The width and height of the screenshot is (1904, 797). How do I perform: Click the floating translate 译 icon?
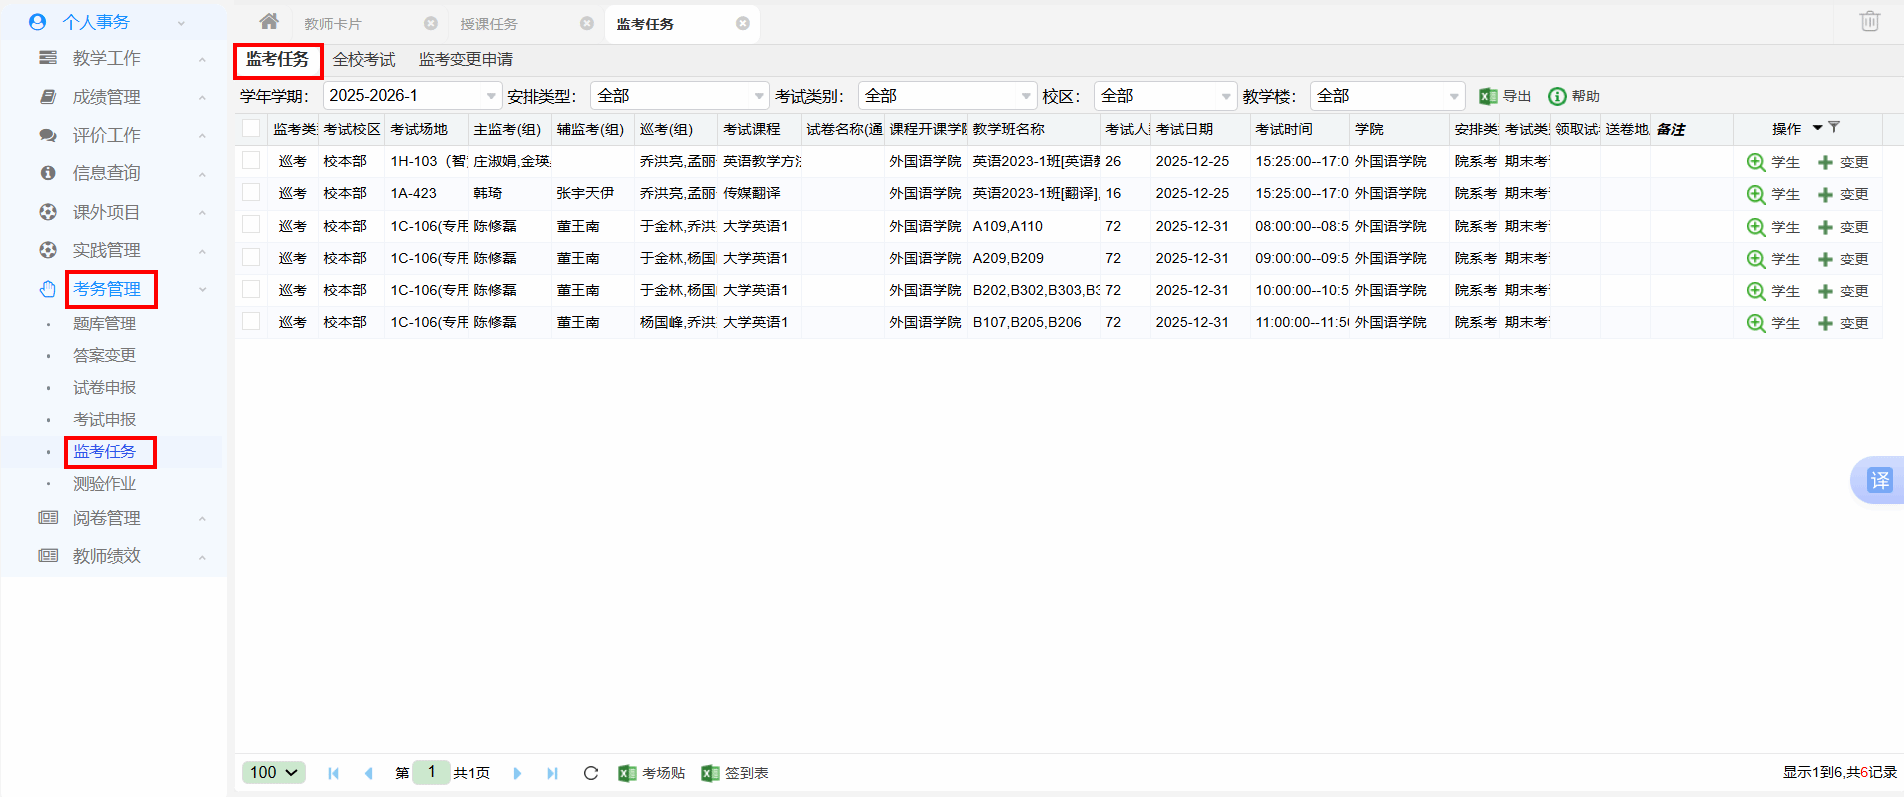(x=1879, y=480)
